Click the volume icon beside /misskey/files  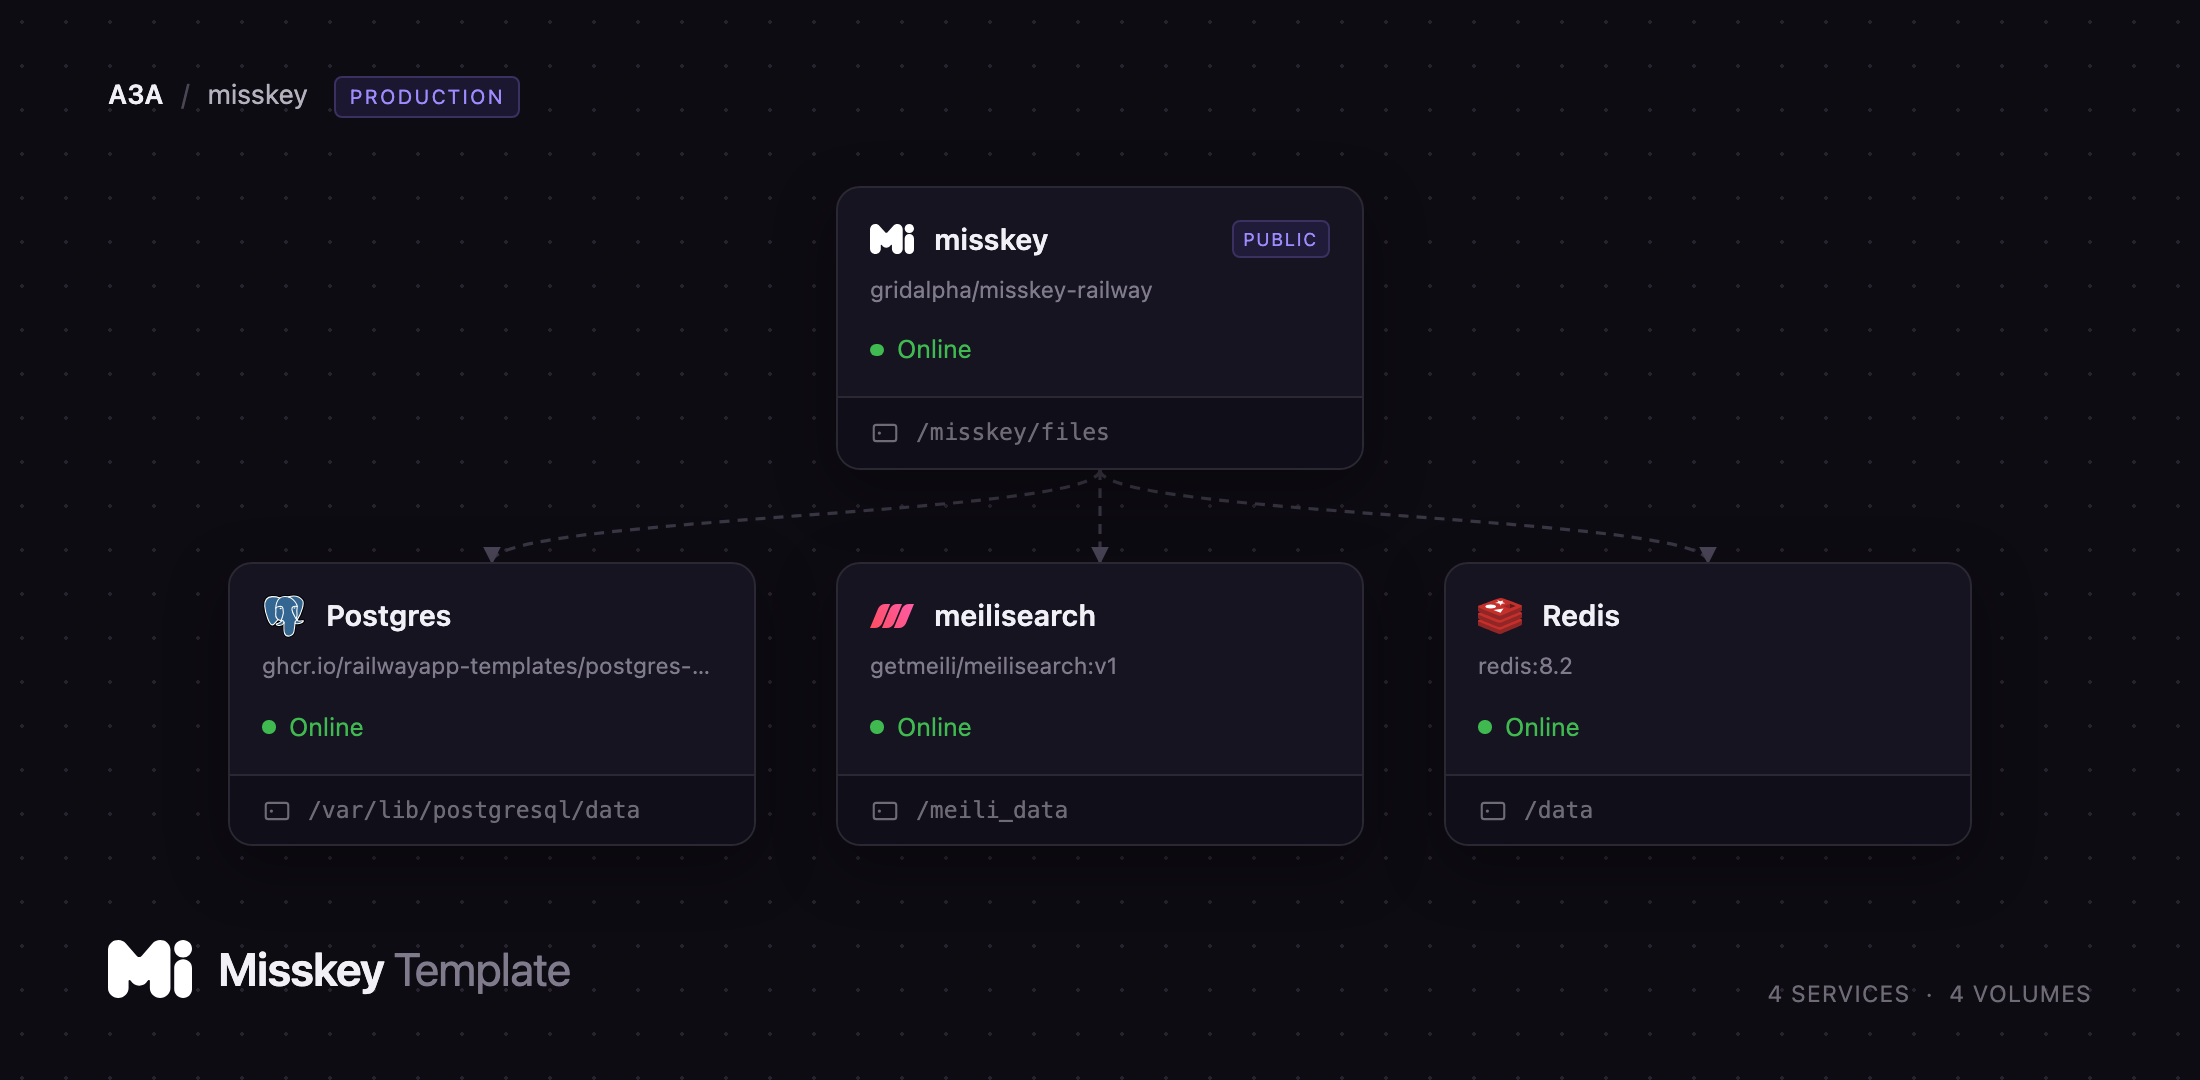(x=885, y=433)
